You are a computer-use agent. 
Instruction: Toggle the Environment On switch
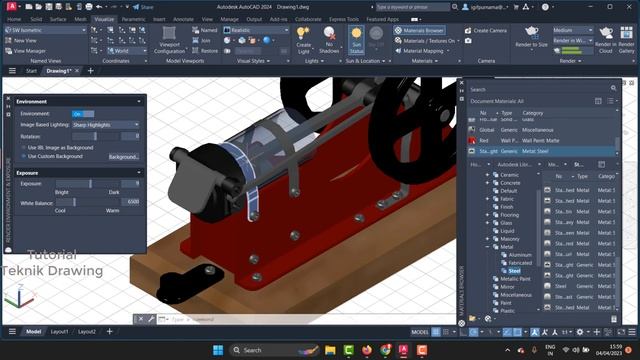point(83,114)
